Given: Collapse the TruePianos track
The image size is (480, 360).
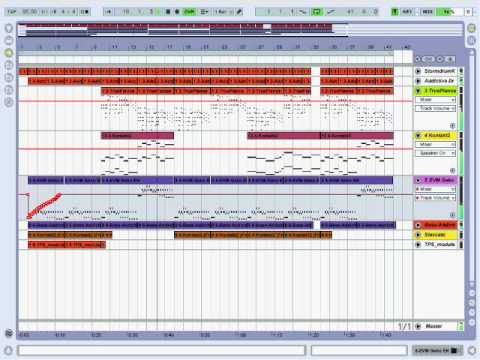Looking at the screenshot, I should point(418,91).
